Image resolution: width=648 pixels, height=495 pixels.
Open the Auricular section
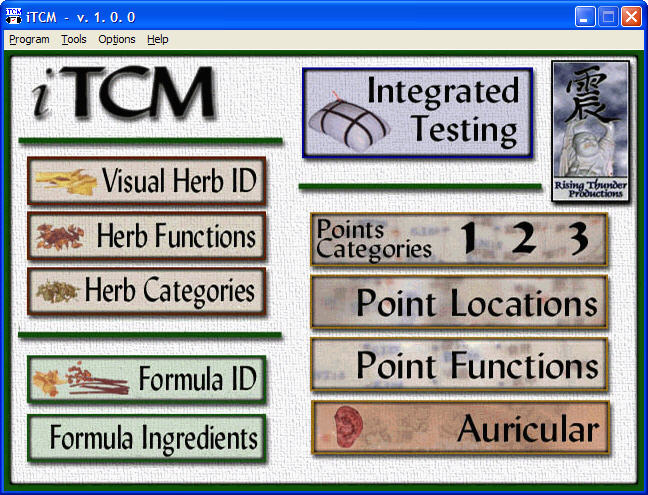tap(460, 428)
